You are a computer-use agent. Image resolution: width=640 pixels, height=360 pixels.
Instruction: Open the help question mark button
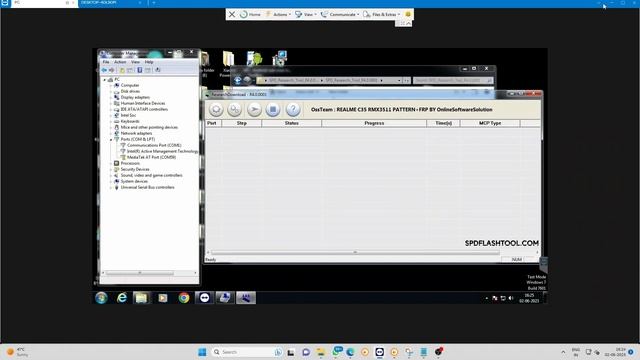click(293, 109)
